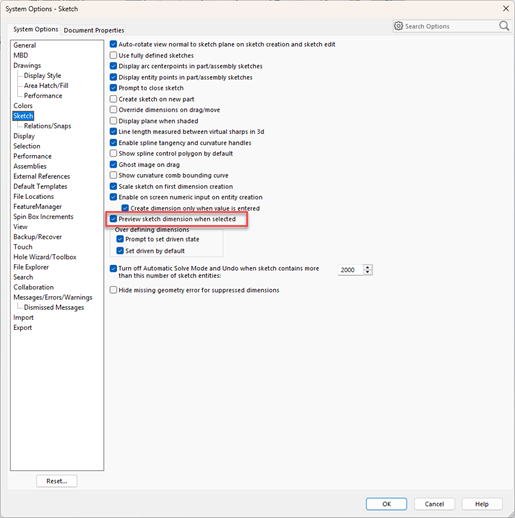515x518 pixels.
Task: Confirm with the OK button
Action: click(x=386, y=504)
